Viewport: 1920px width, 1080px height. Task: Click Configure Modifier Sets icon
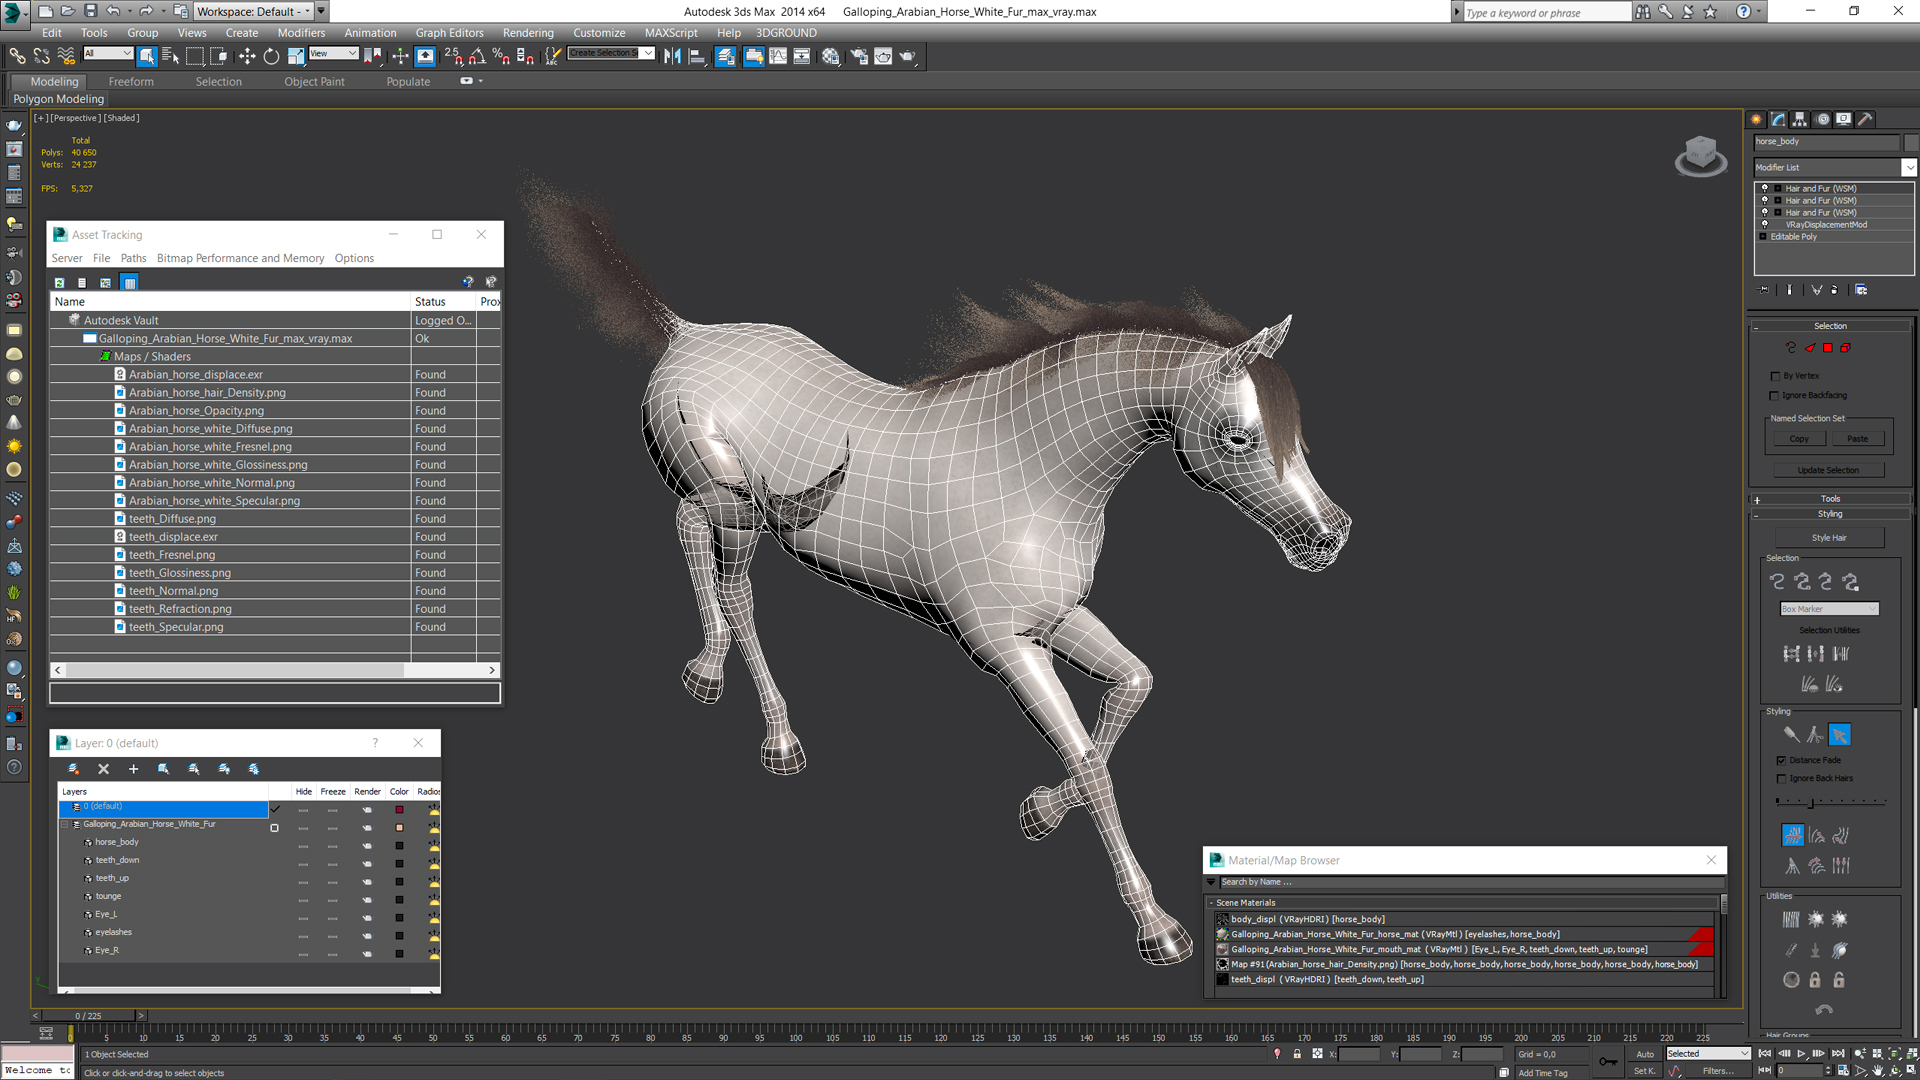click(x=1861, y=290)
